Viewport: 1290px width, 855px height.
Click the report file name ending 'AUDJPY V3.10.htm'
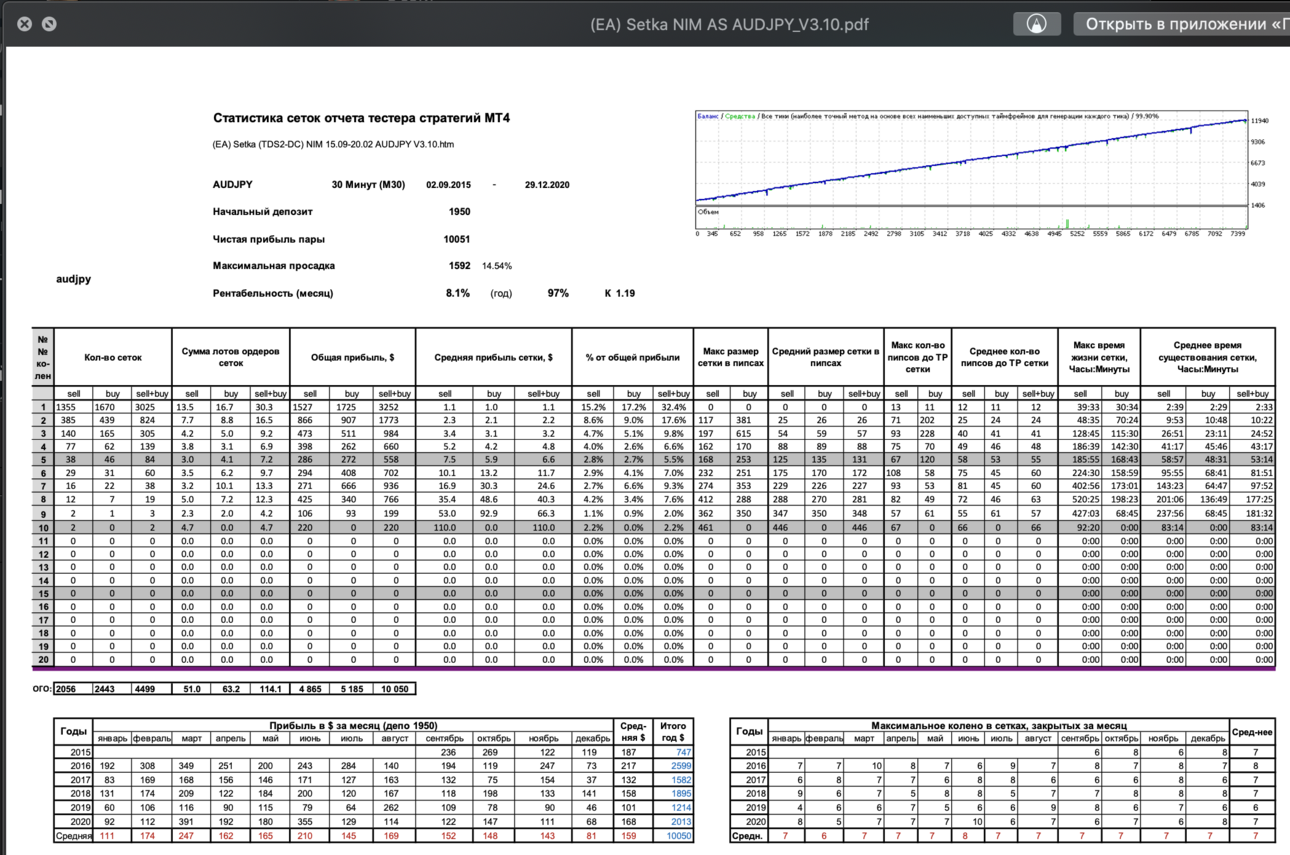[333, 144]
